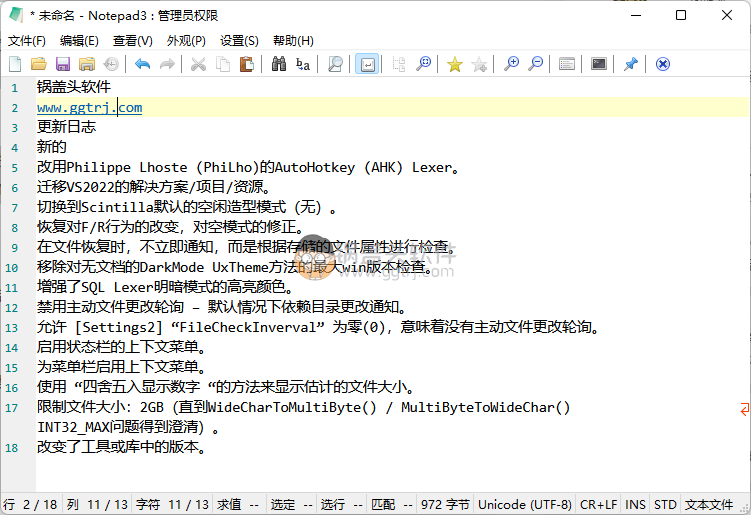Open Find with the binoculars icon
This screenshot has height=515, width=751.
[279, 64]
